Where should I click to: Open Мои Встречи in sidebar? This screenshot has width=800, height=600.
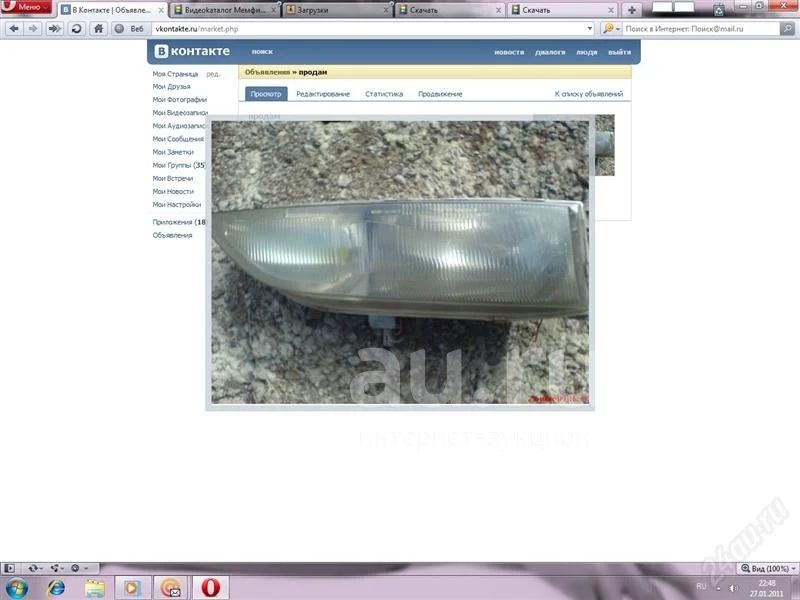[x=172, y=179]
